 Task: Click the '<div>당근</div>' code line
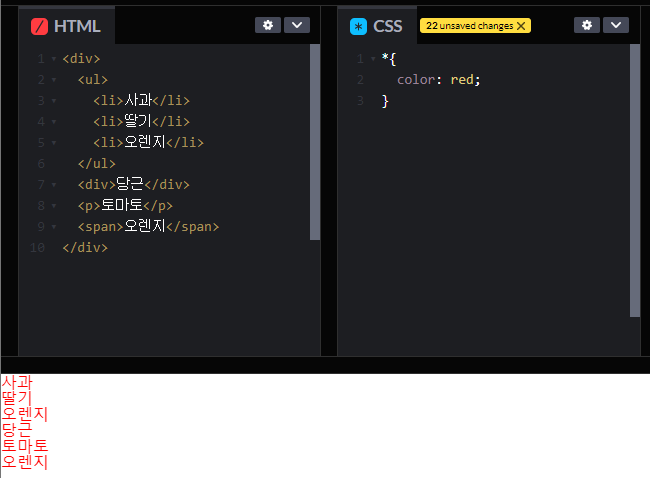point(133,184)
